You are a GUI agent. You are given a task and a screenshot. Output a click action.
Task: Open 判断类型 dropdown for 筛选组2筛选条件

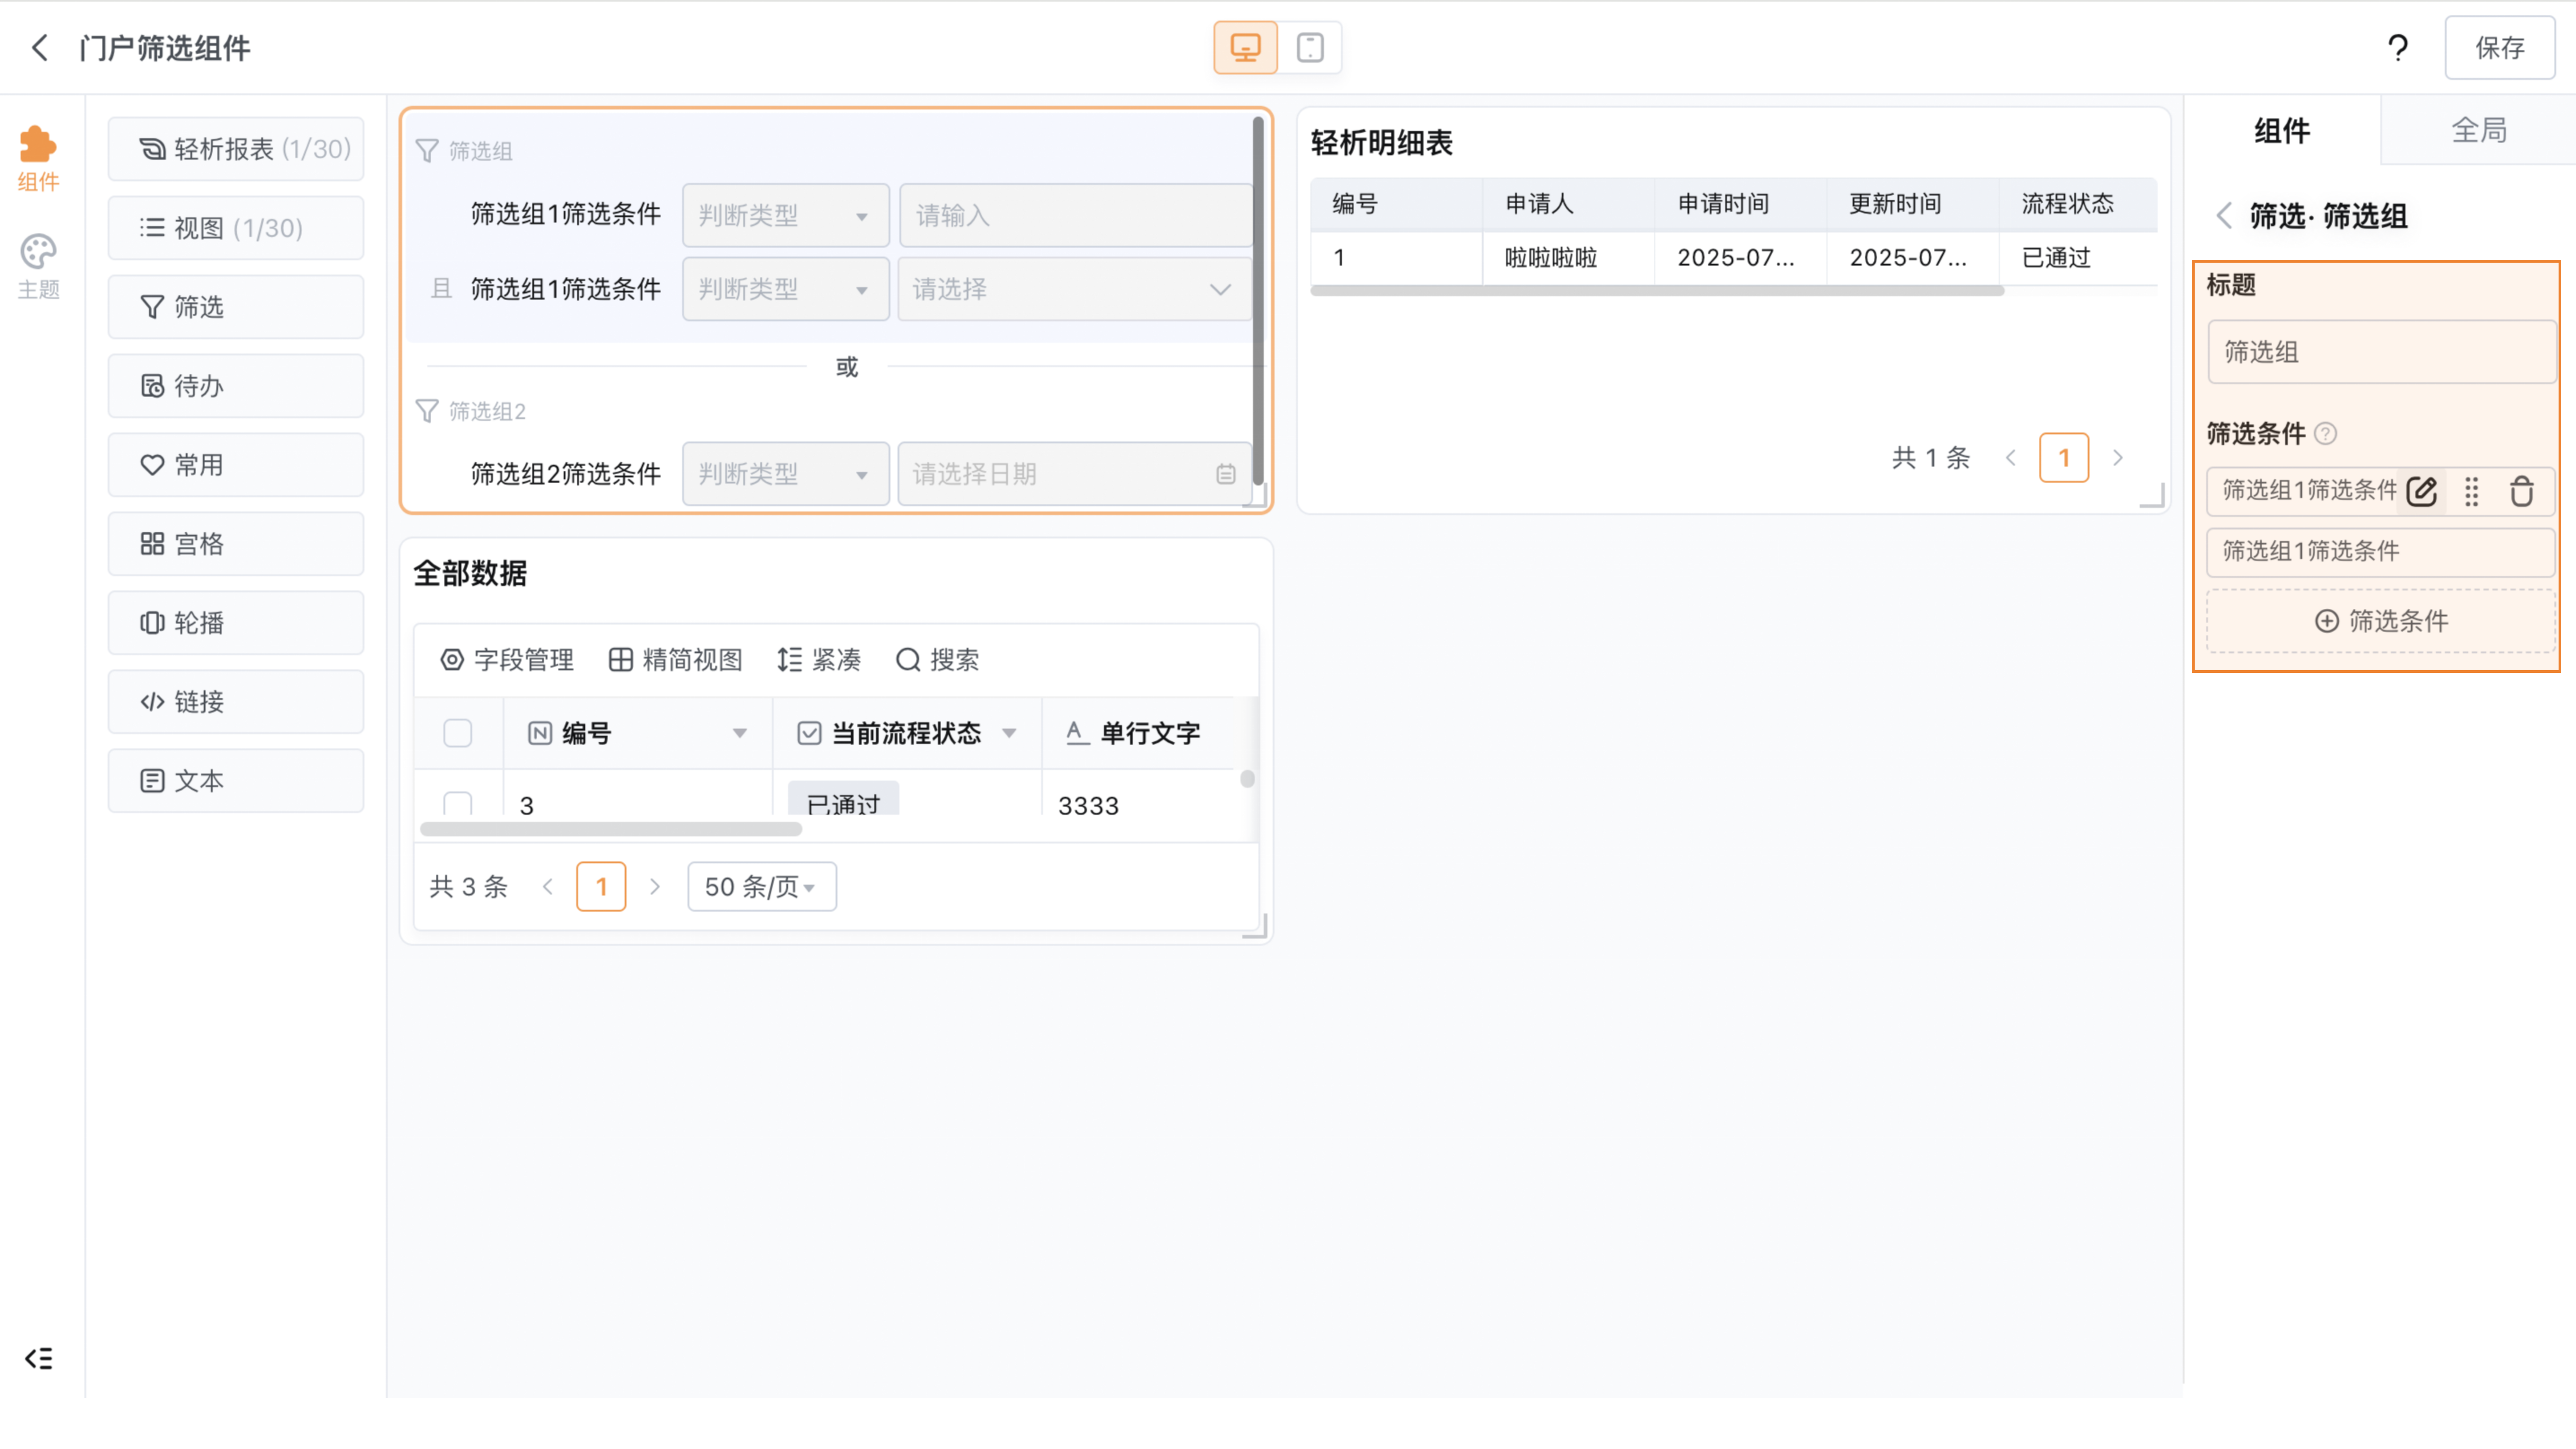coord(786,474)
